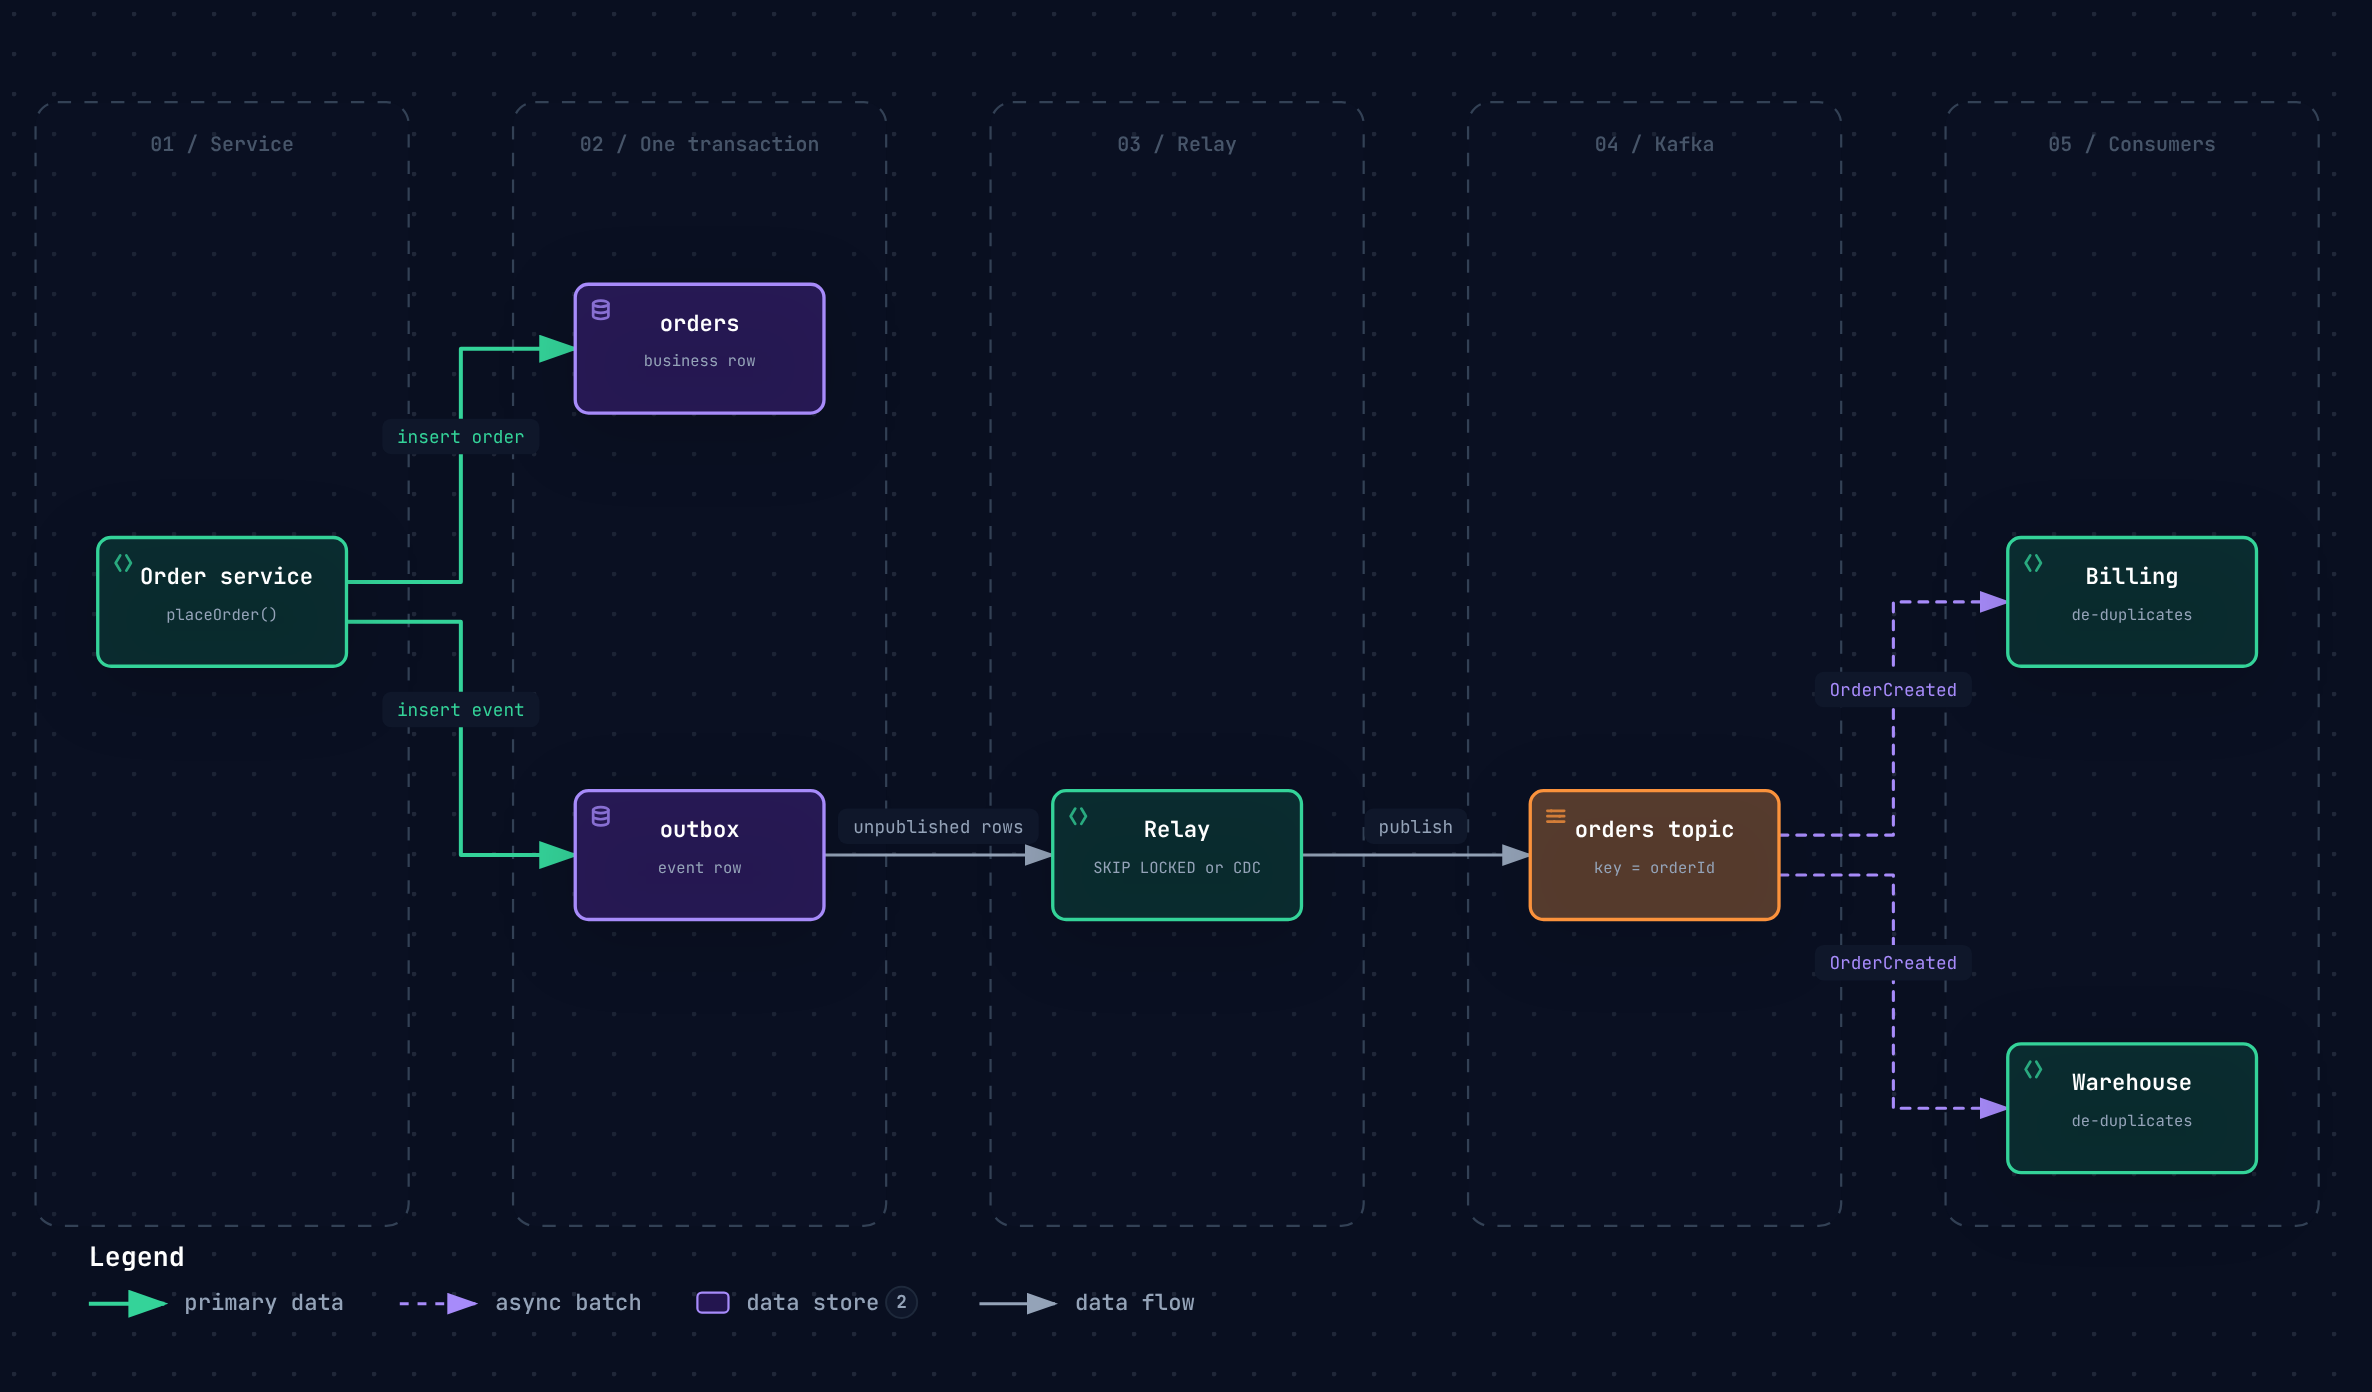Click the purple data store swatch in legend
The width and height of the screenshot is (2372, 1392).
[713, 1303]
